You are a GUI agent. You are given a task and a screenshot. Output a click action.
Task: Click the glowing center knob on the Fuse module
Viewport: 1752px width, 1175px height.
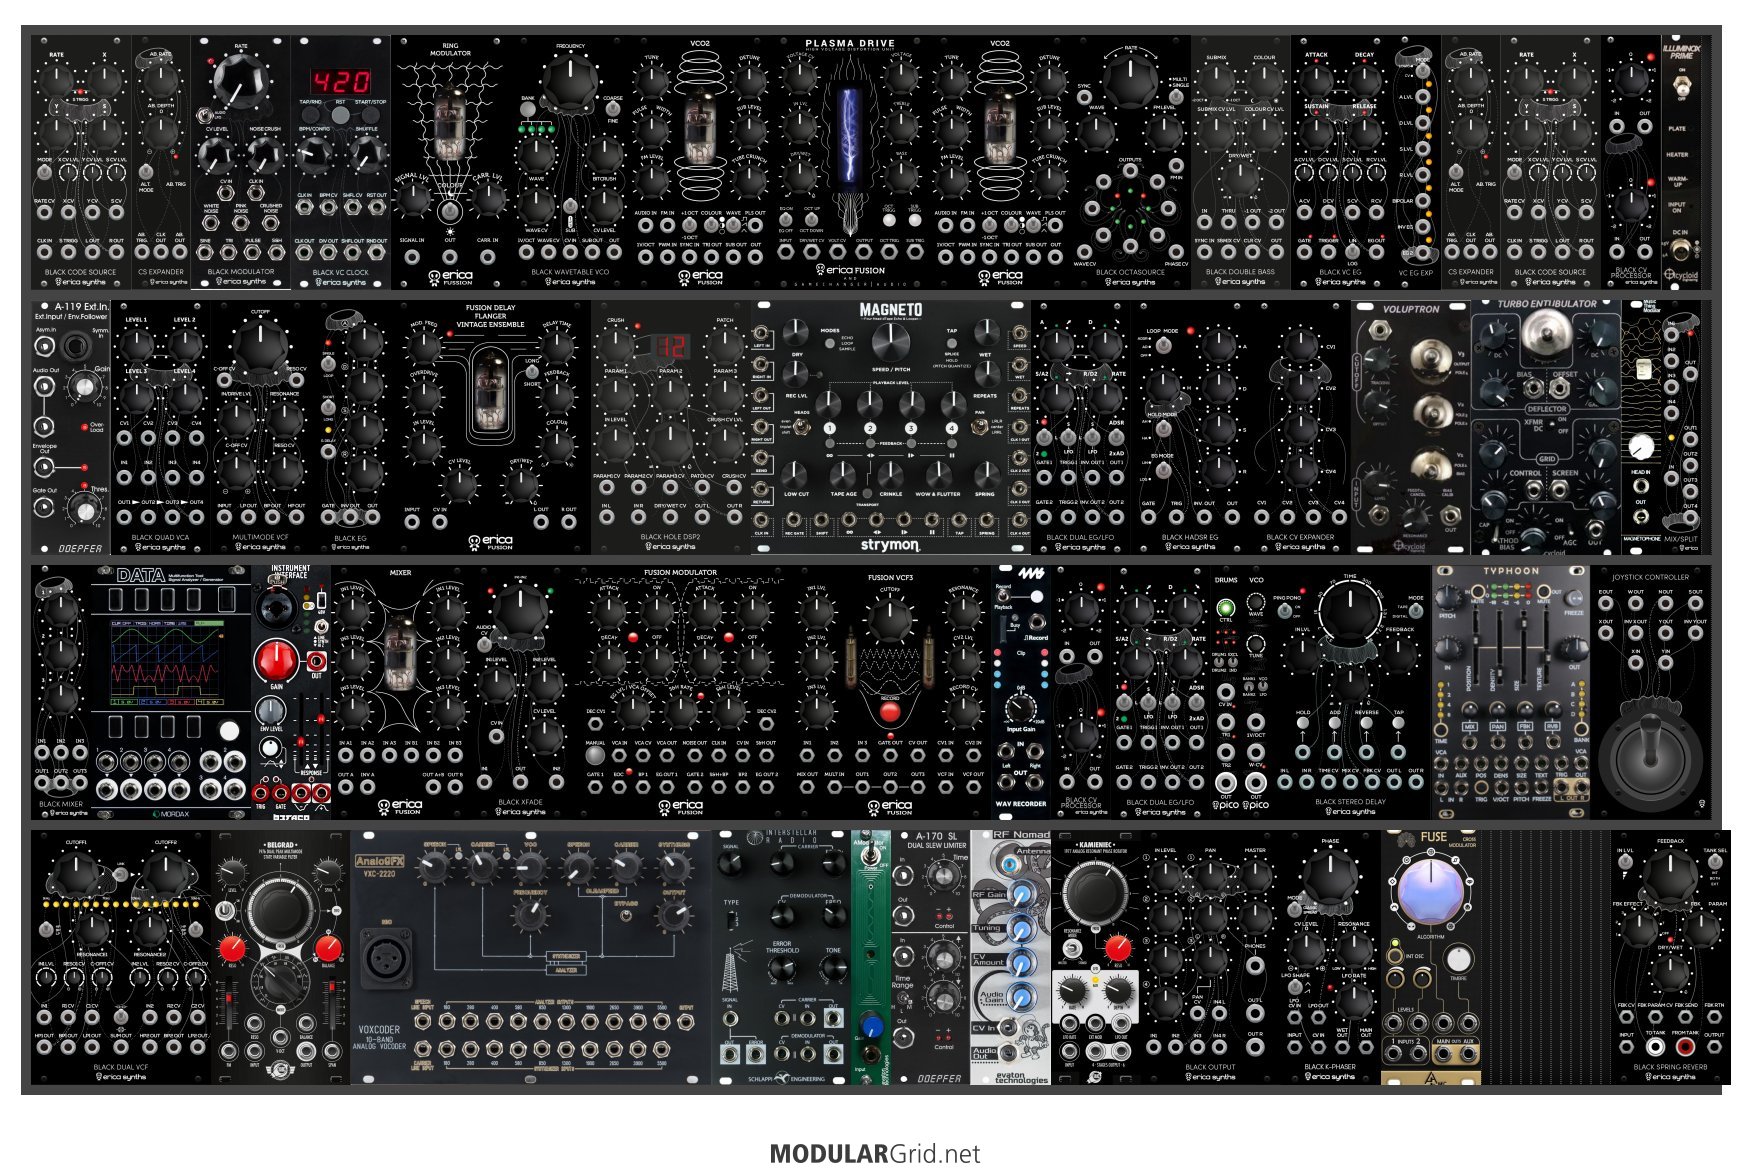pos(1431,892)
